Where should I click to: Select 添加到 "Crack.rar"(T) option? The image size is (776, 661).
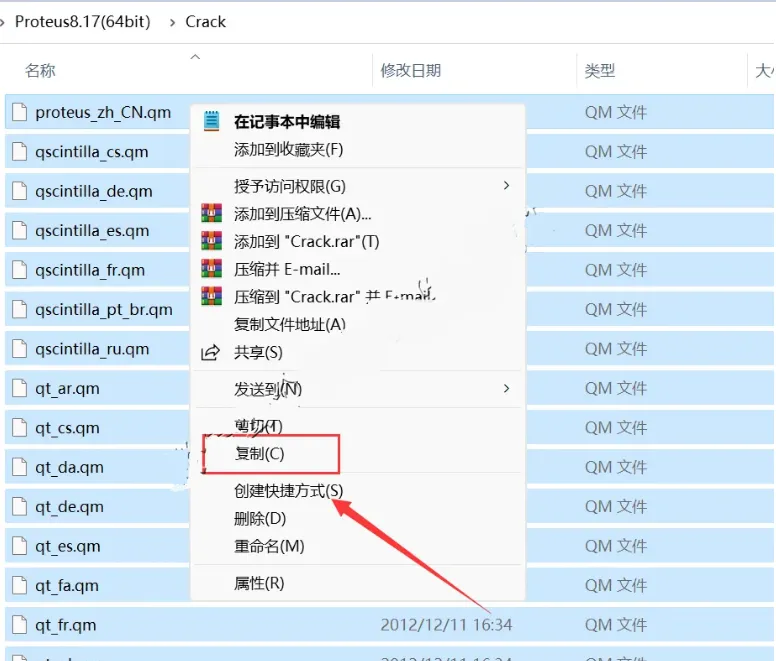[x=306, y=241]
